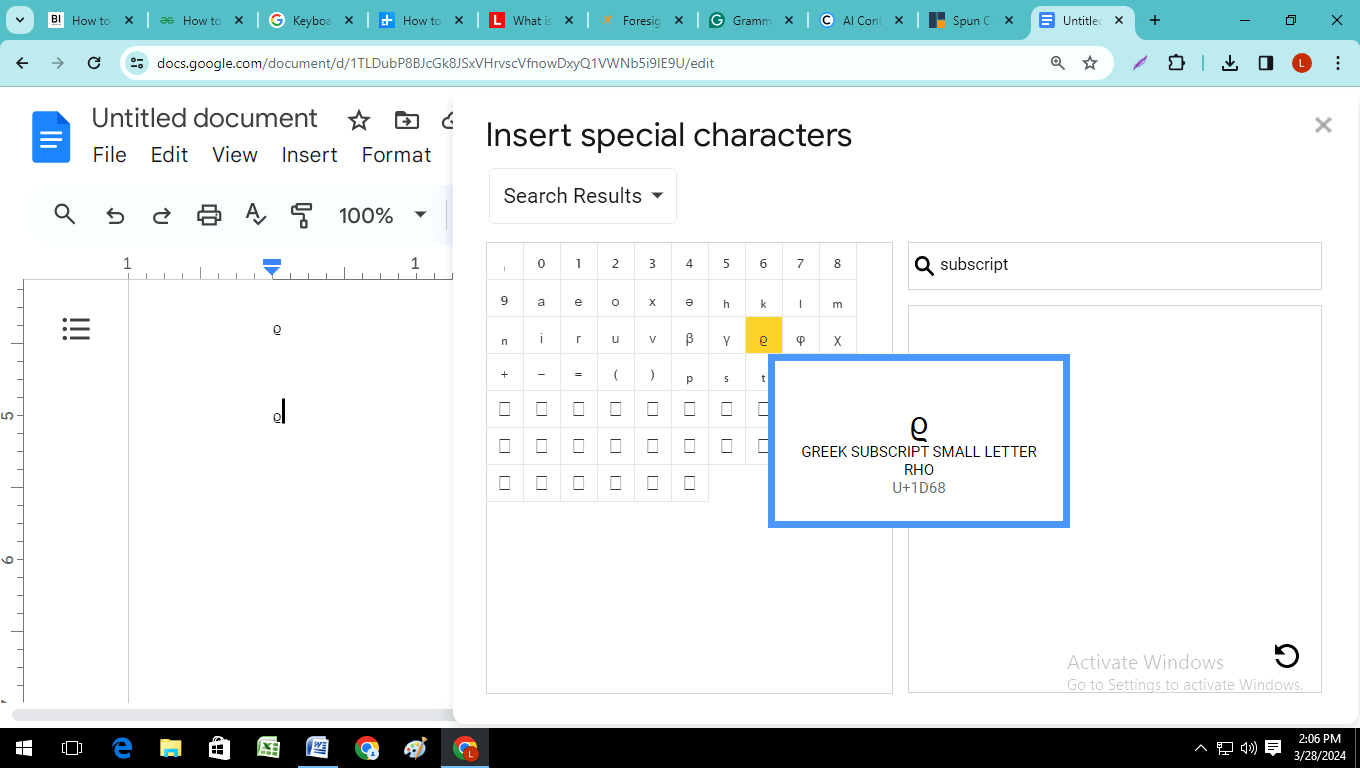
Task: Open the Move to folder dialog
Action: coord(406,120)
